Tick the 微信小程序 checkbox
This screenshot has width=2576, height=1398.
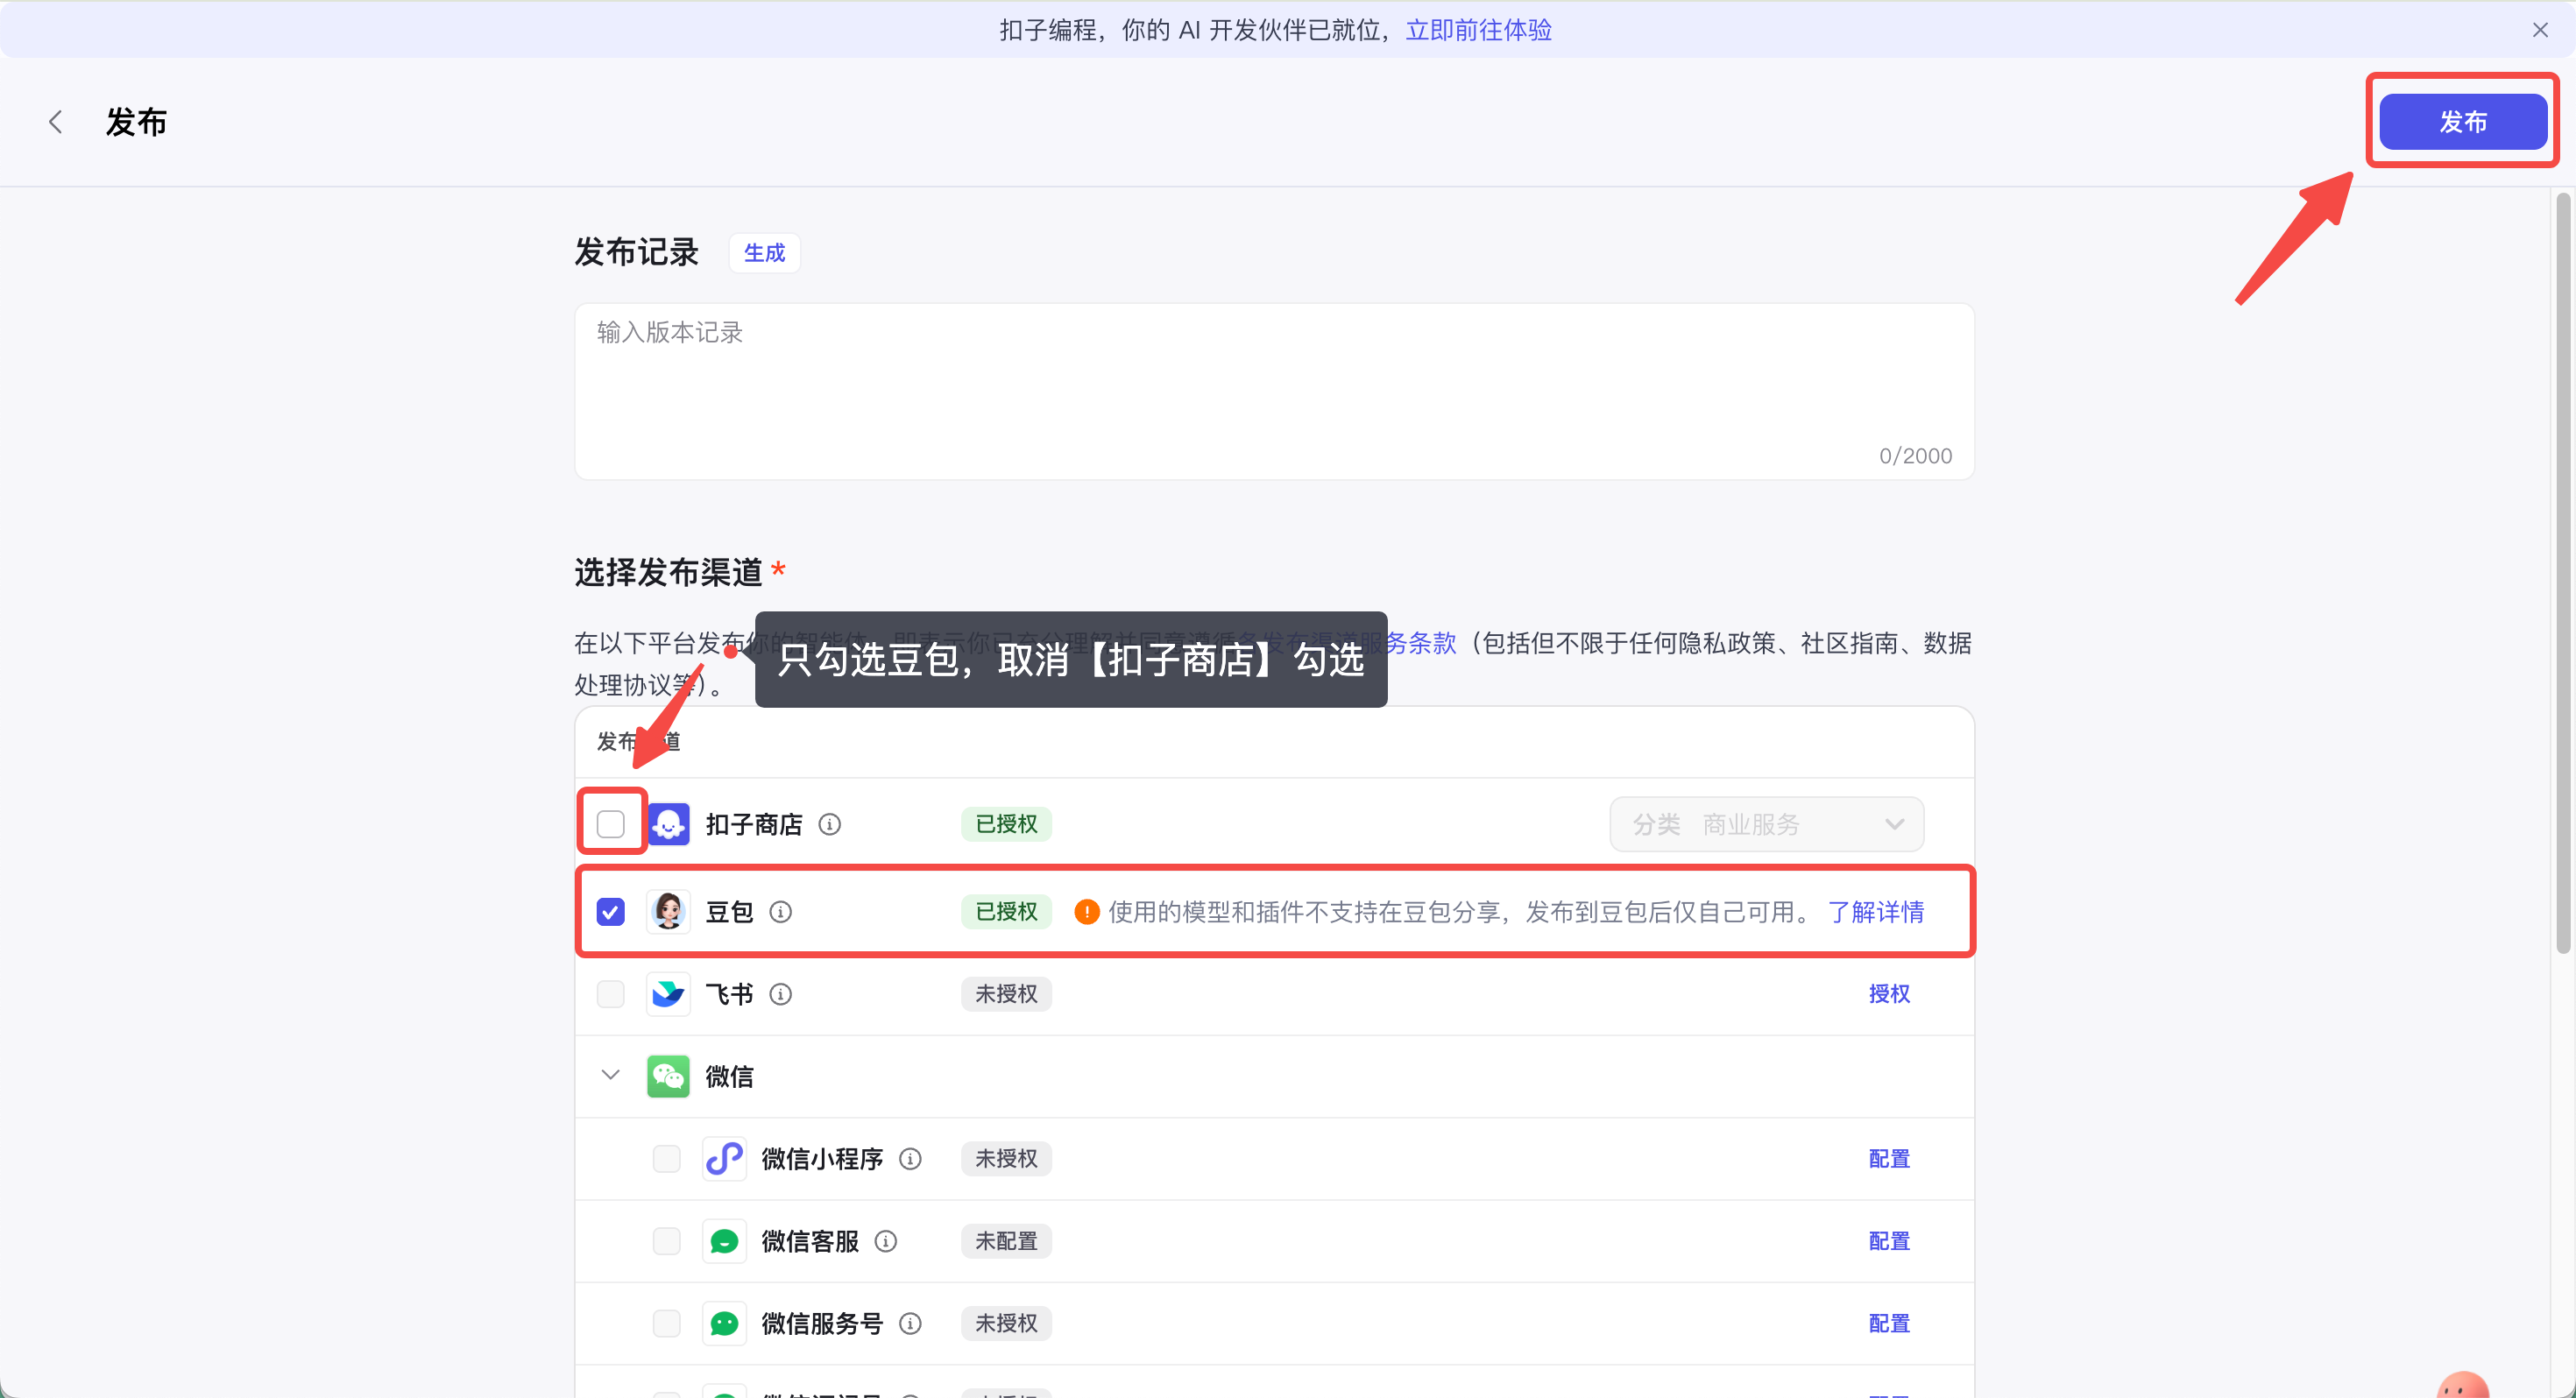[666, 1159]
